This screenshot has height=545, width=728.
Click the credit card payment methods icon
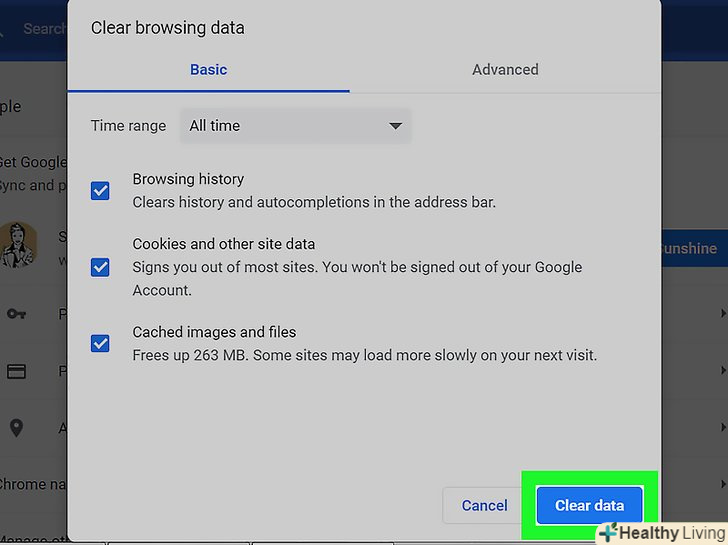pyautogui.click(x=16, y=371)
